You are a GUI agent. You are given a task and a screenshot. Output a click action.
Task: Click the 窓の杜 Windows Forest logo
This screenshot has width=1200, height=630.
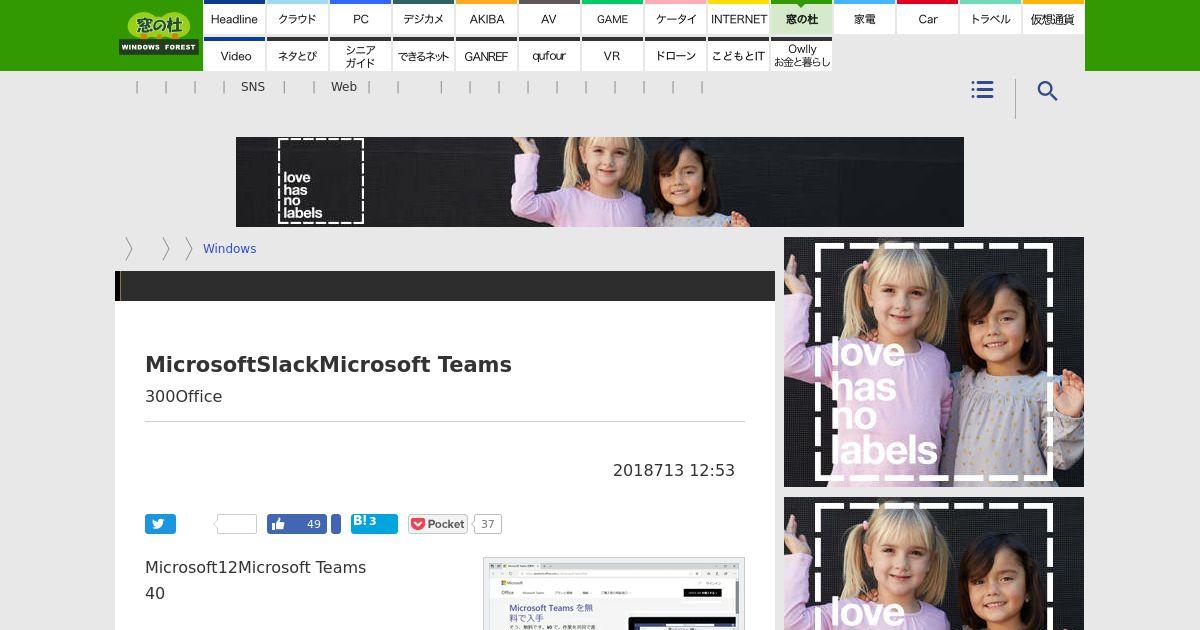pos(159,33)
